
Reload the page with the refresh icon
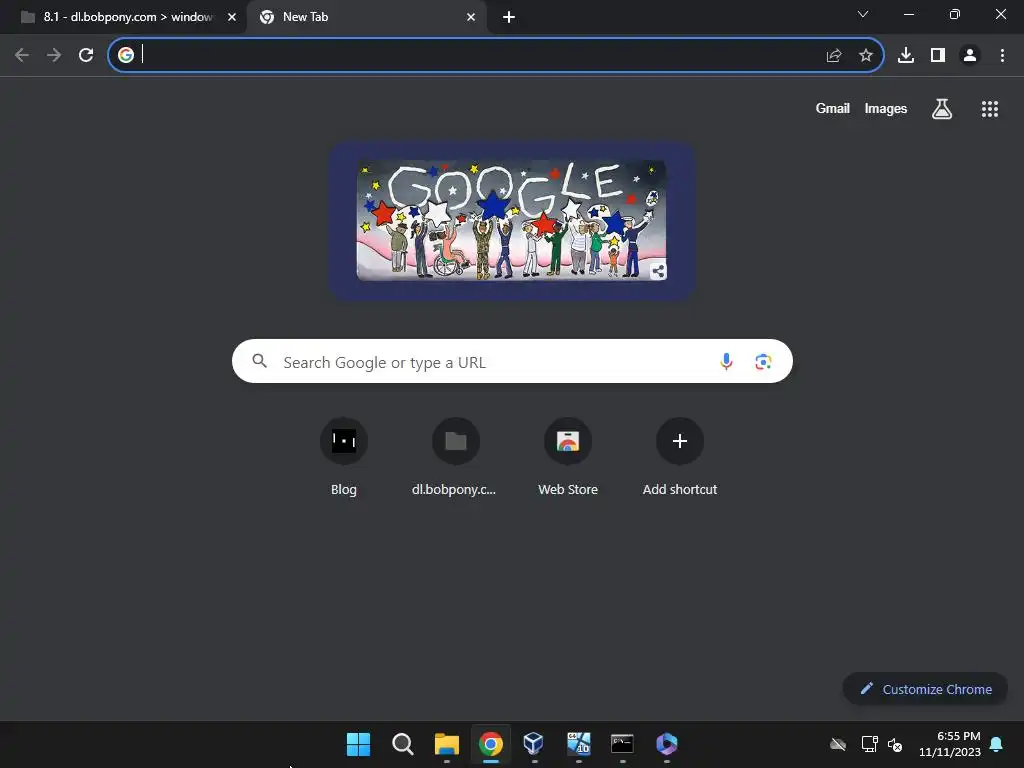tap(86, 55)
